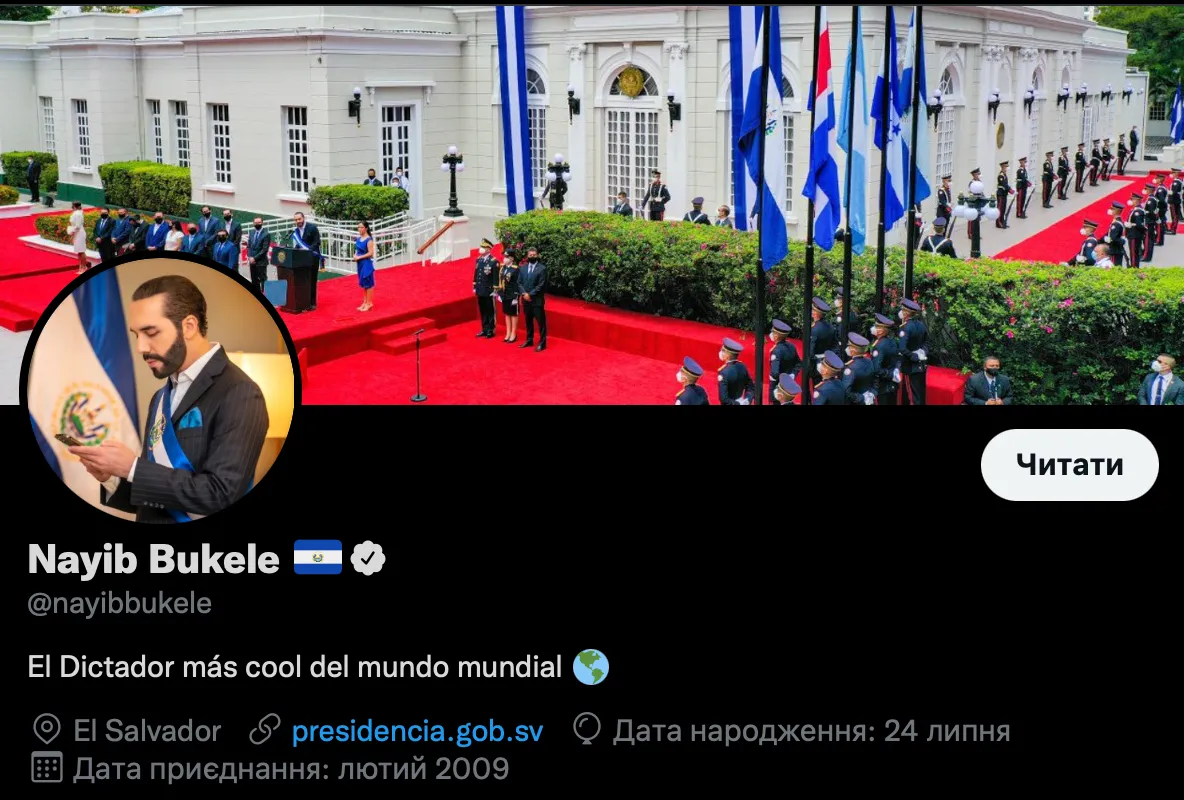This screenshot has width=1184, height=800.
Task: Follow the account with the Читати button
Action: click(1069, 465)
